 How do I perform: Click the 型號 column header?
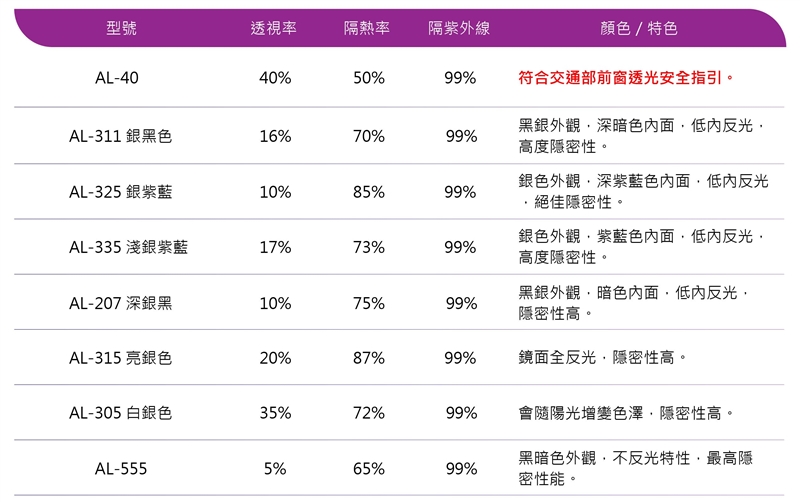click(121, 29)
